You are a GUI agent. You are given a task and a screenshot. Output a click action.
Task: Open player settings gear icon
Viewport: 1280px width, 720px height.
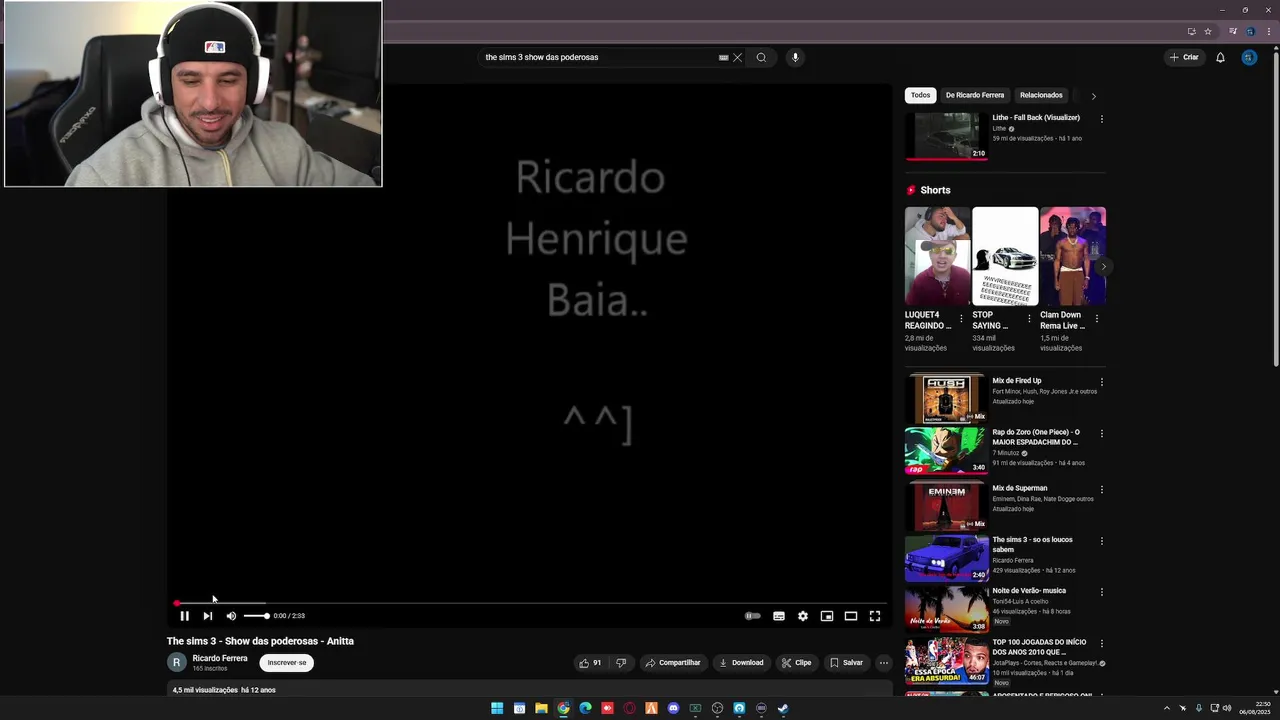[803, 616]
